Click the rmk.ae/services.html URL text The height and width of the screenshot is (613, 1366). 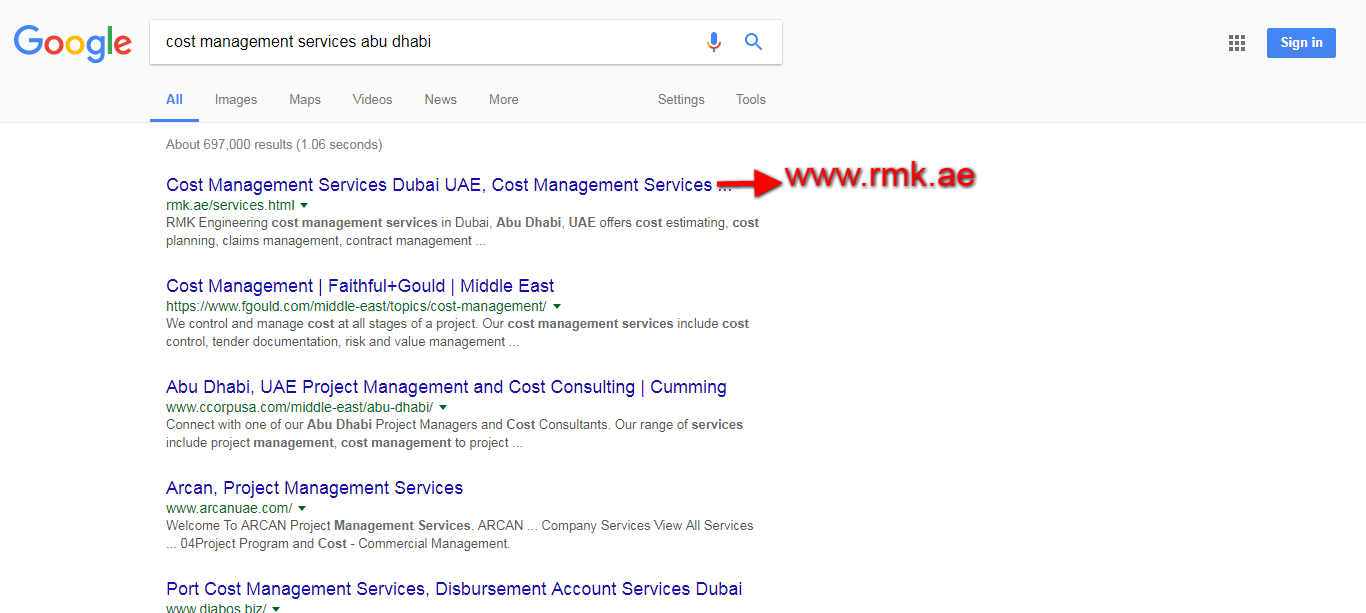pos(230,206)
